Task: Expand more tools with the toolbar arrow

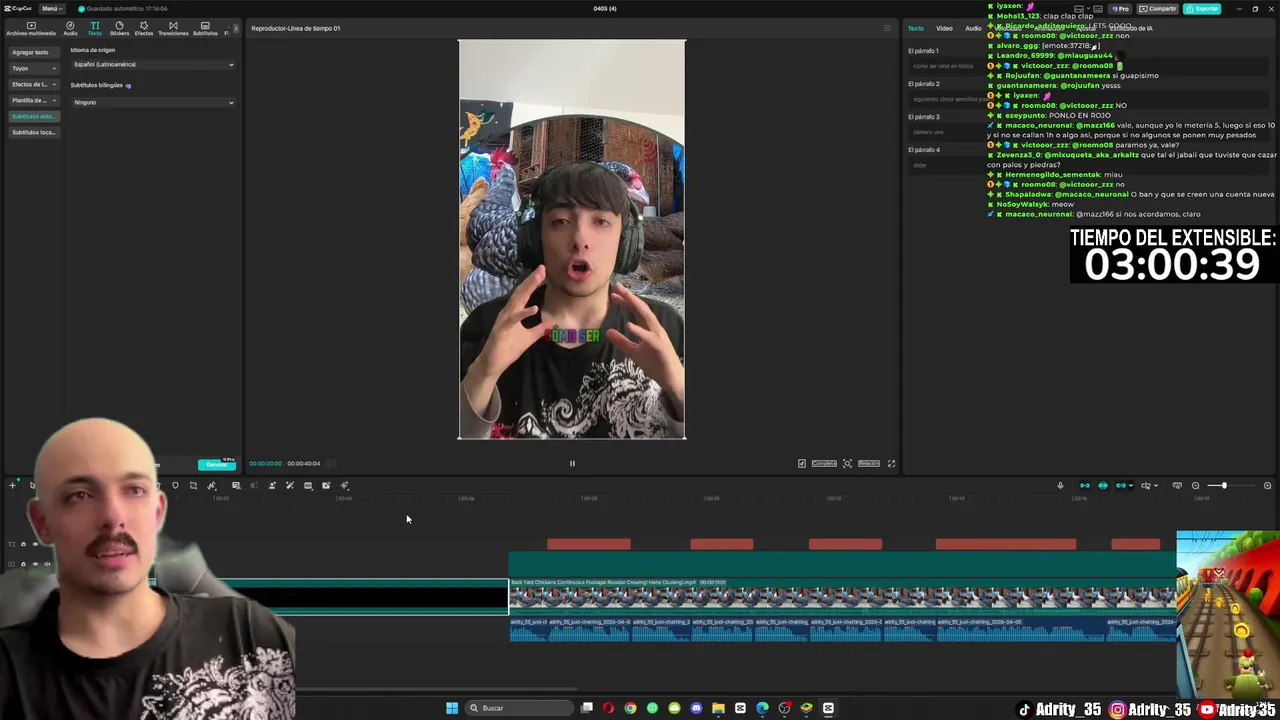Action: click(236, 28)
